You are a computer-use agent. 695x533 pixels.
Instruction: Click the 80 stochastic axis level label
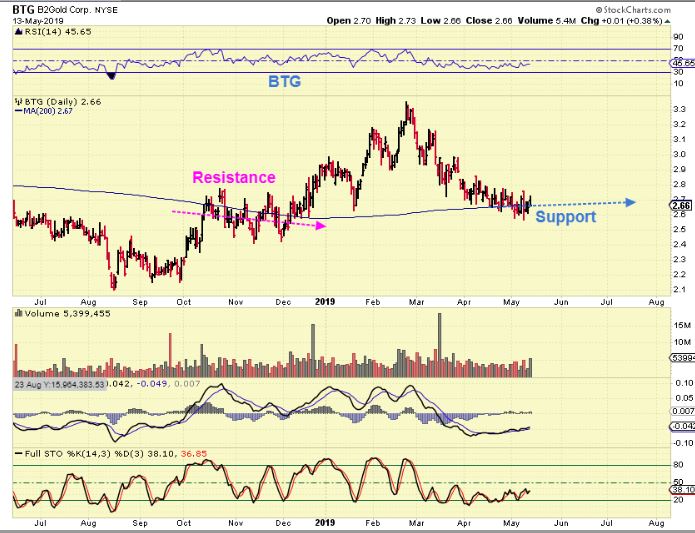coord(678,465)
